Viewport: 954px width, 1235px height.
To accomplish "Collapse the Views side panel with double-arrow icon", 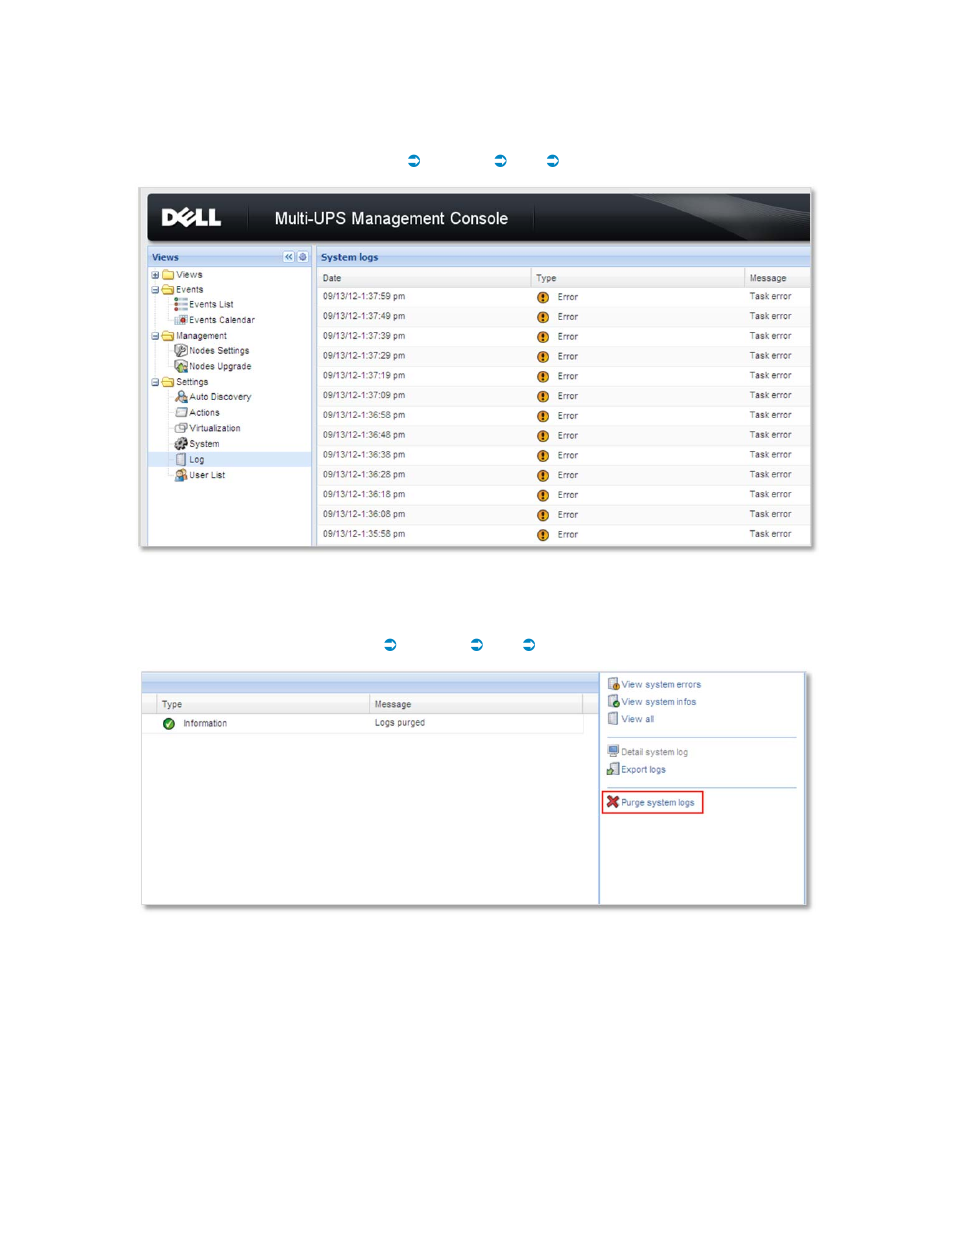I will coord(289,257).
